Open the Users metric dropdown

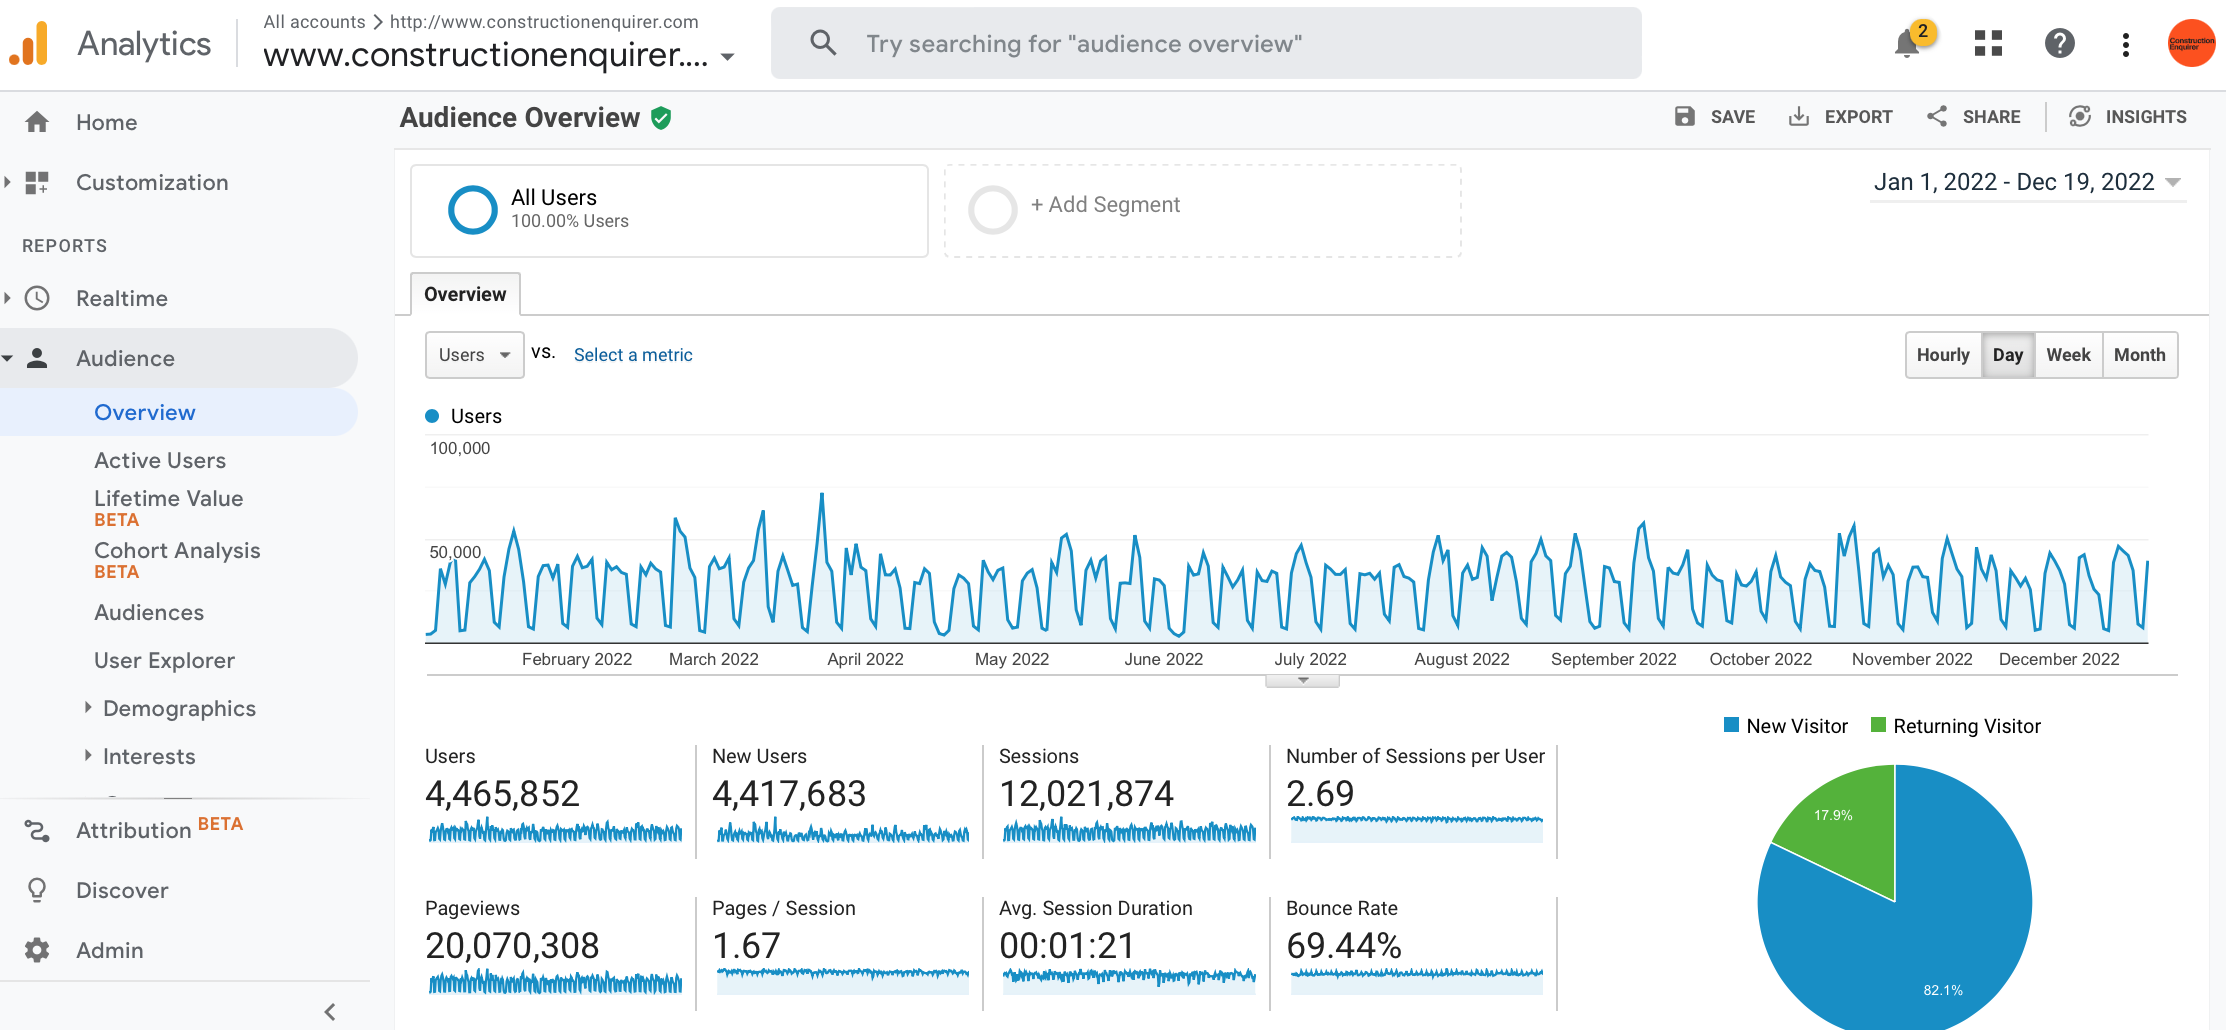(475, 355)
